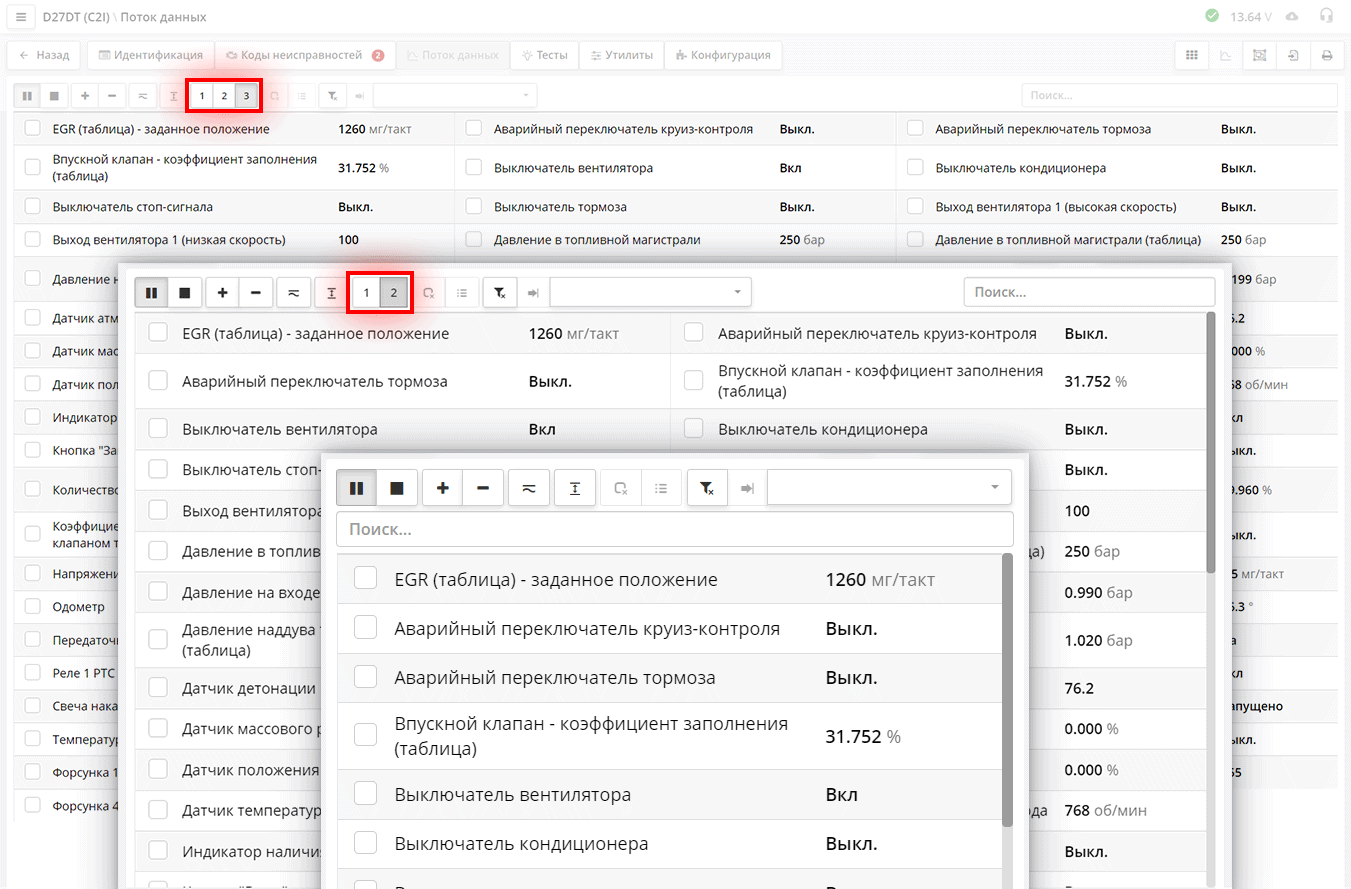Open the grid view icon in top-right toolbar
This screenshot has width=1351, height=889.
click(1192, 55)
